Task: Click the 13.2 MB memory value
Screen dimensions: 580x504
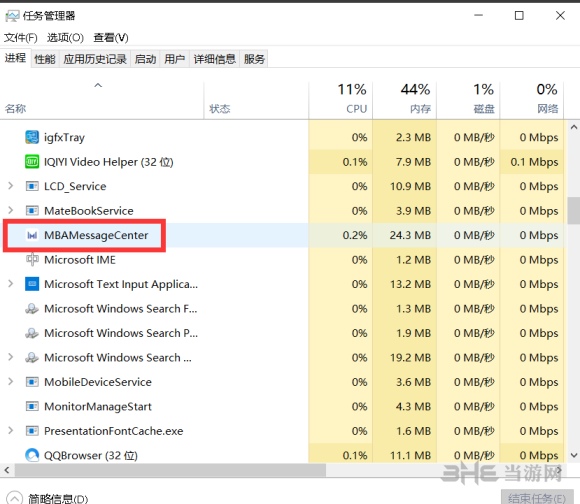Action: coord(410,284)
